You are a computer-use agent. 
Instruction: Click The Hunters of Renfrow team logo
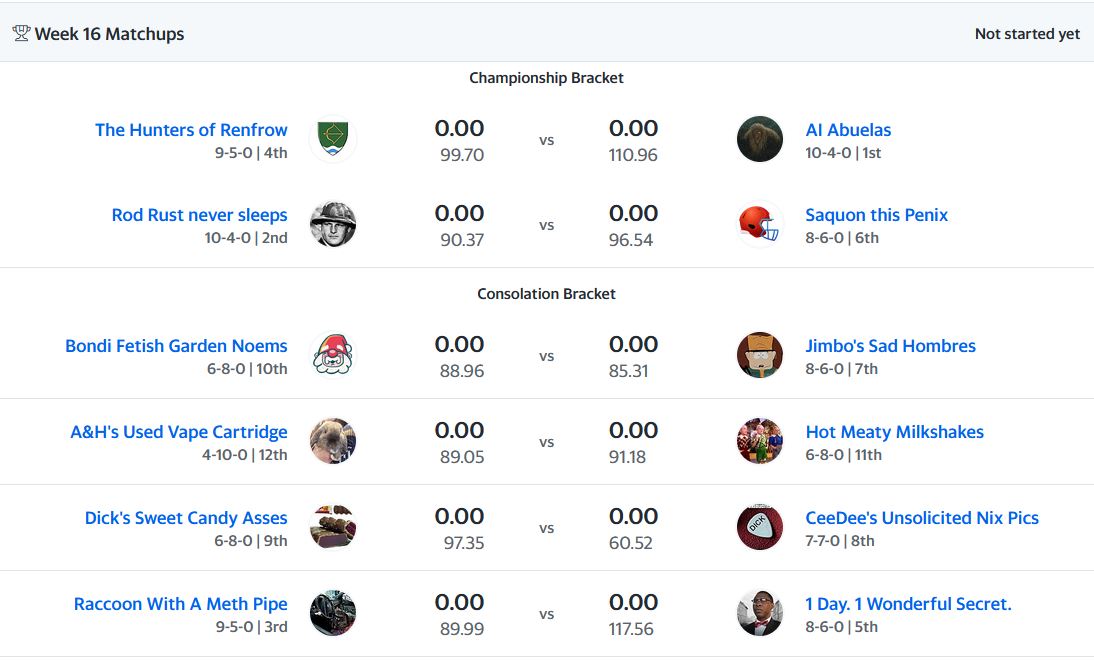(333, 139)
